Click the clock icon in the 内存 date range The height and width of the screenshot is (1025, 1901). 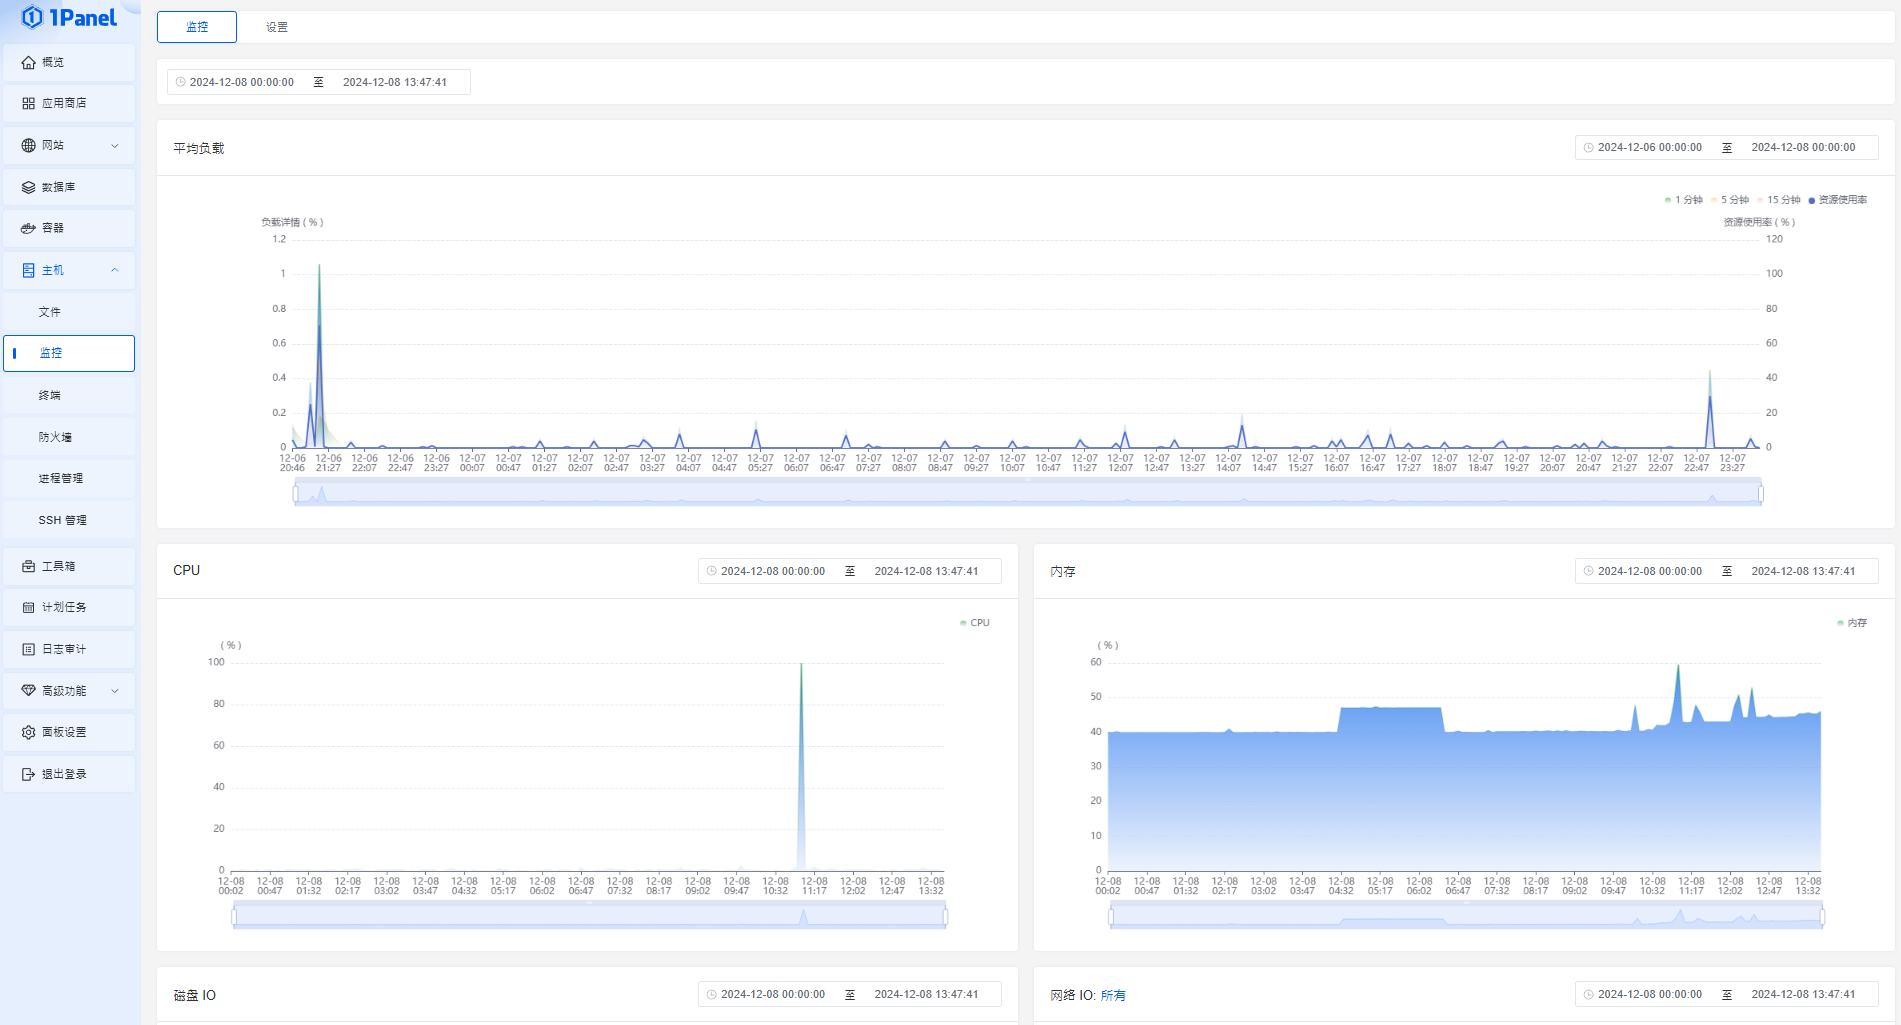click(x=1589, y=571)
